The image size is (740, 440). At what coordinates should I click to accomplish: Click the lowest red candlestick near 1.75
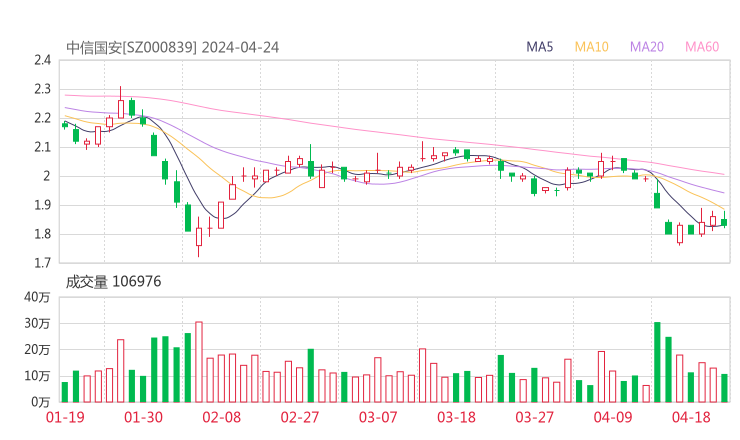coord(199,237)
